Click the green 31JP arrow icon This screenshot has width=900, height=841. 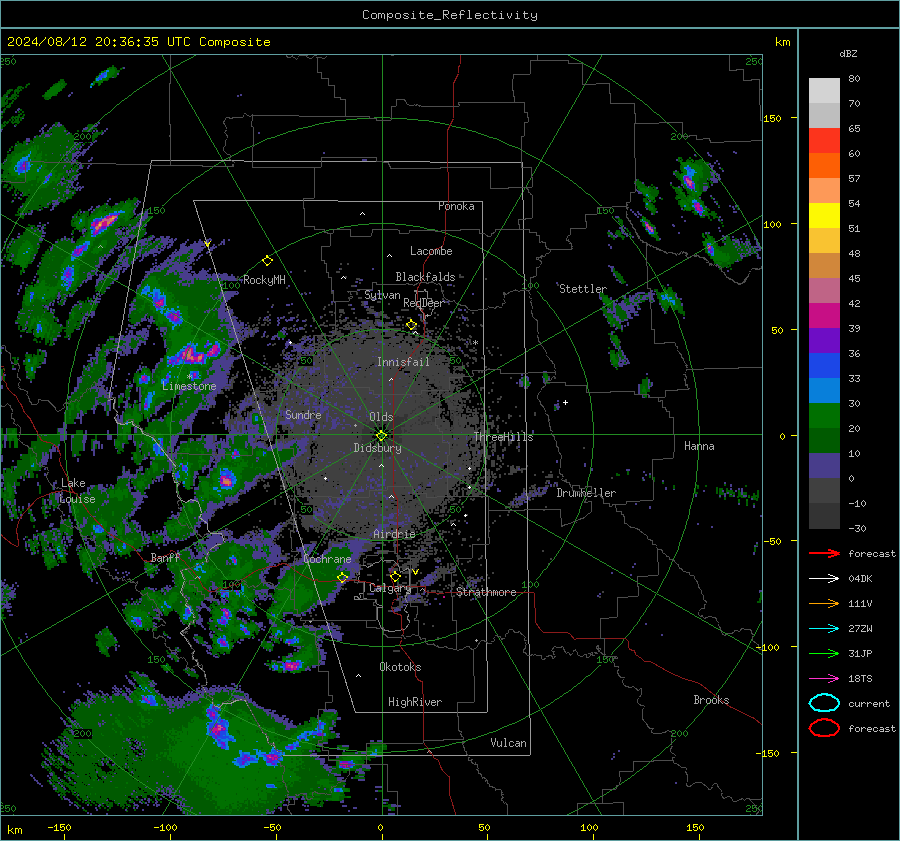(824, 653)
